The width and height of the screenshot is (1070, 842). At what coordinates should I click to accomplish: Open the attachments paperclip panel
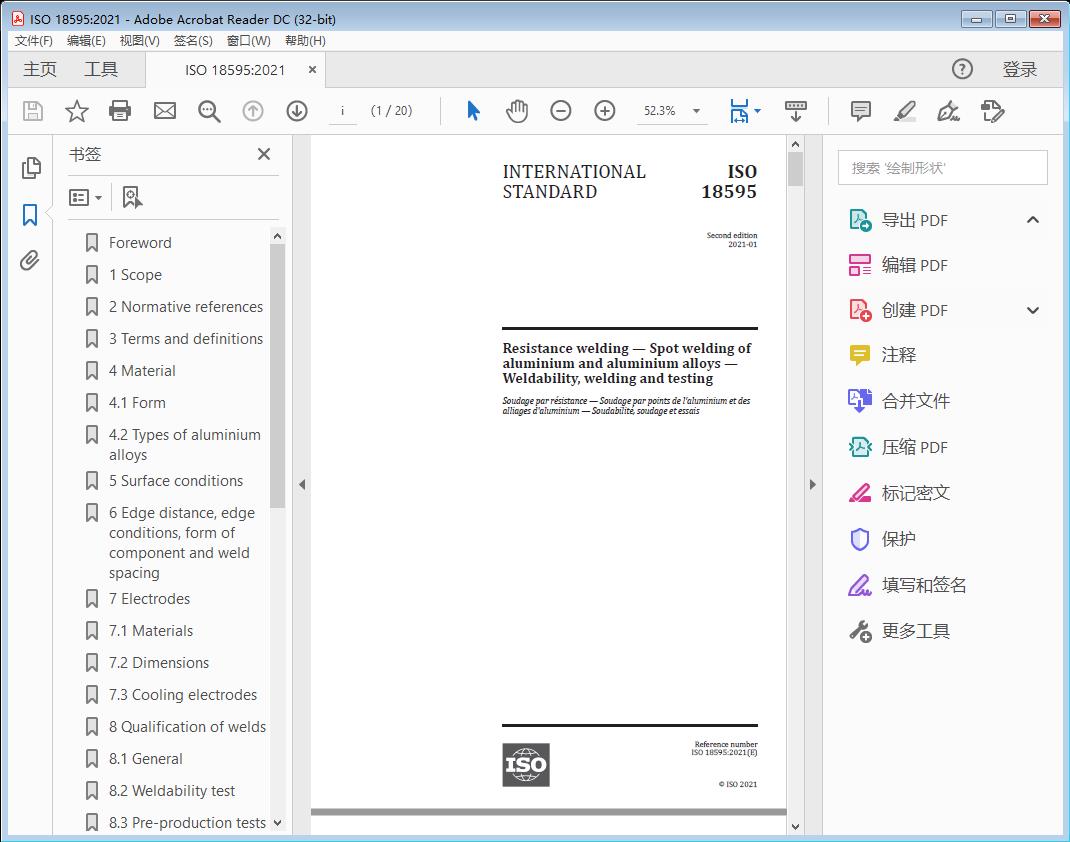[29, 260]
